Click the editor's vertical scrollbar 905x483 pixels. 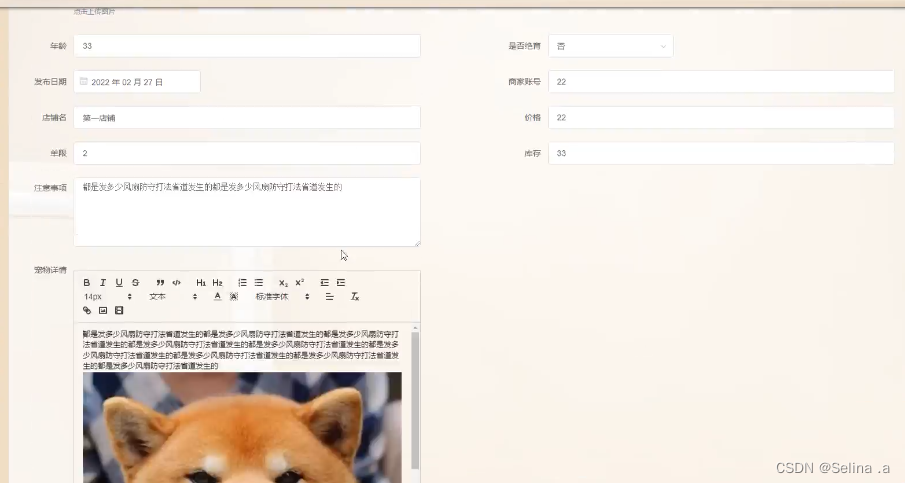[415, 398]
